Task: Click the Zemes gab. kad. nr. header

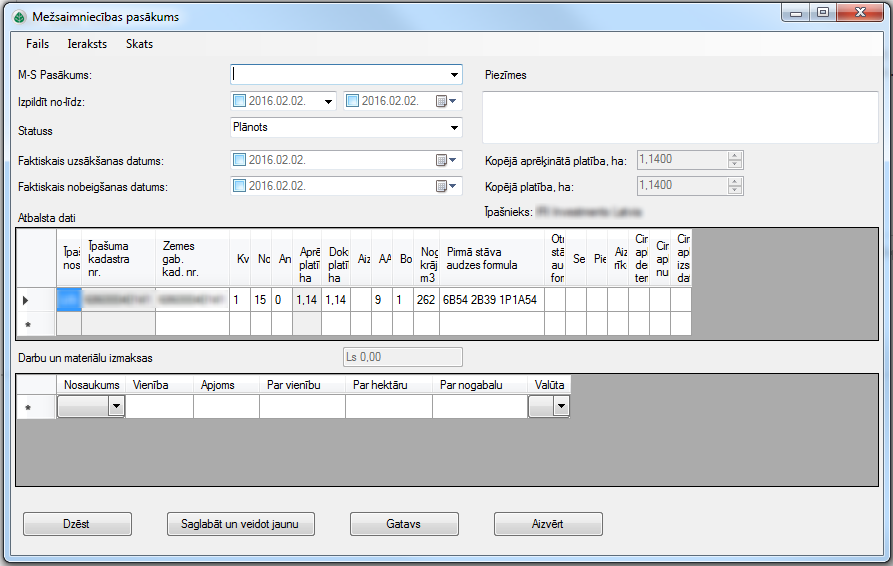Action: pos(192,259)
